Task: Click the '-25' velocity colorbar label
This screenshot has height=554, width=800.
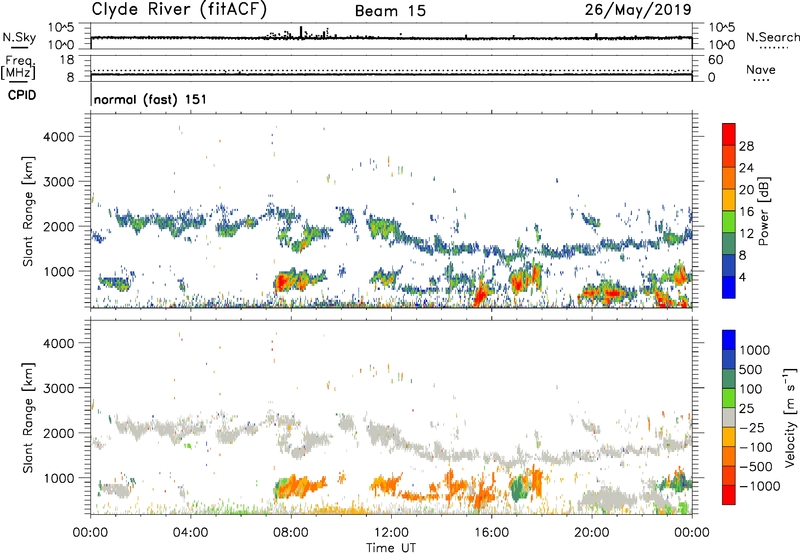Action: pos(752,428)
